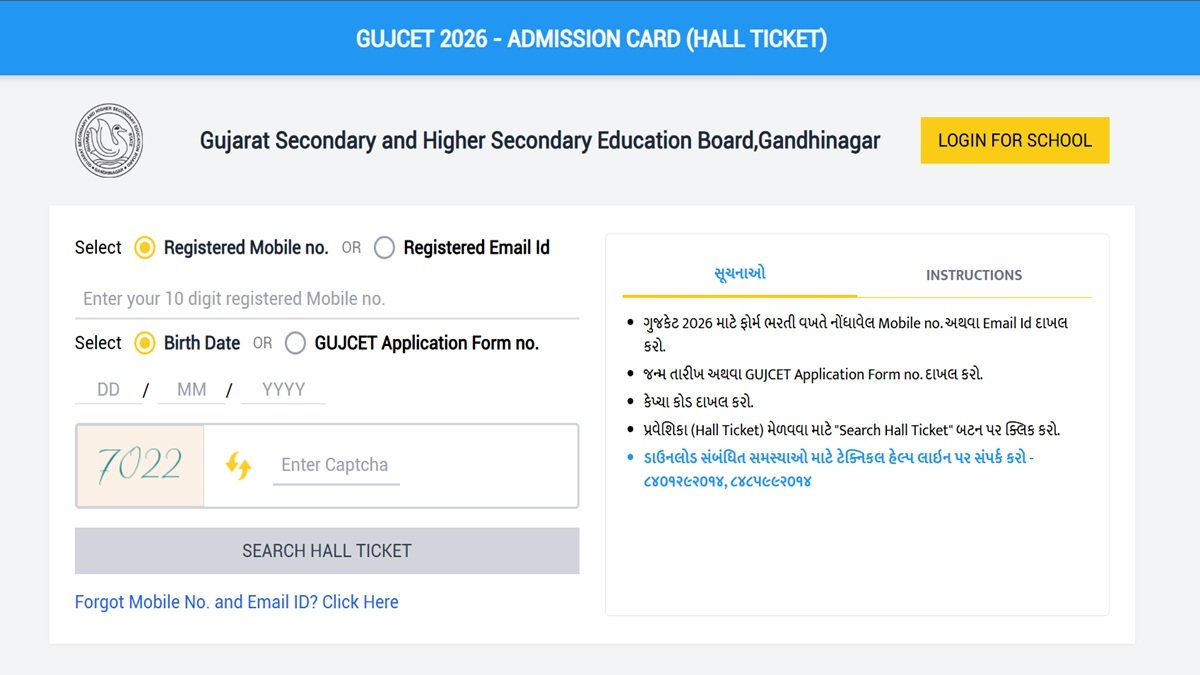1200x675 pixels.
Task: Click the lightning refresh symbol beside captcha
Action: (240, 465)
